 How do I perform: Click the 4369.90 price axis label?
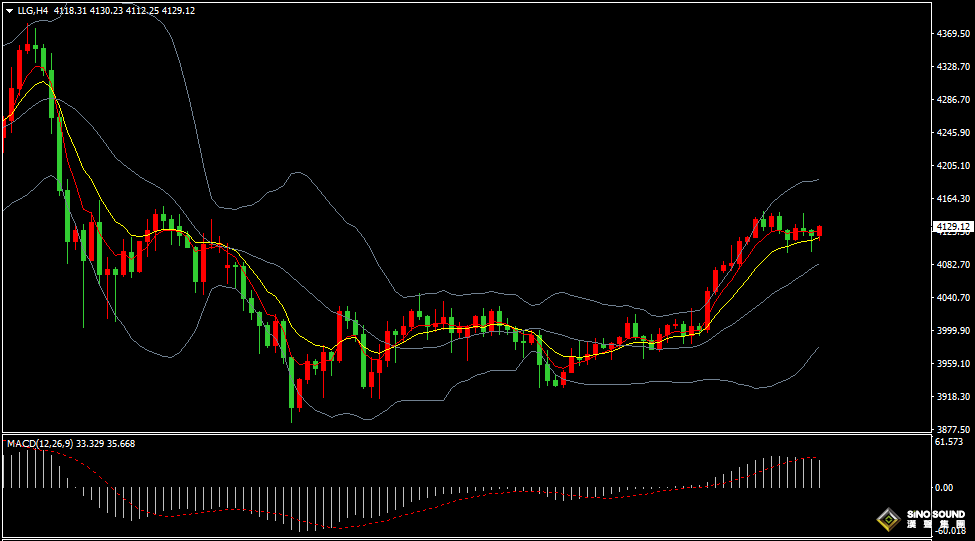click(x=952, y=34)
